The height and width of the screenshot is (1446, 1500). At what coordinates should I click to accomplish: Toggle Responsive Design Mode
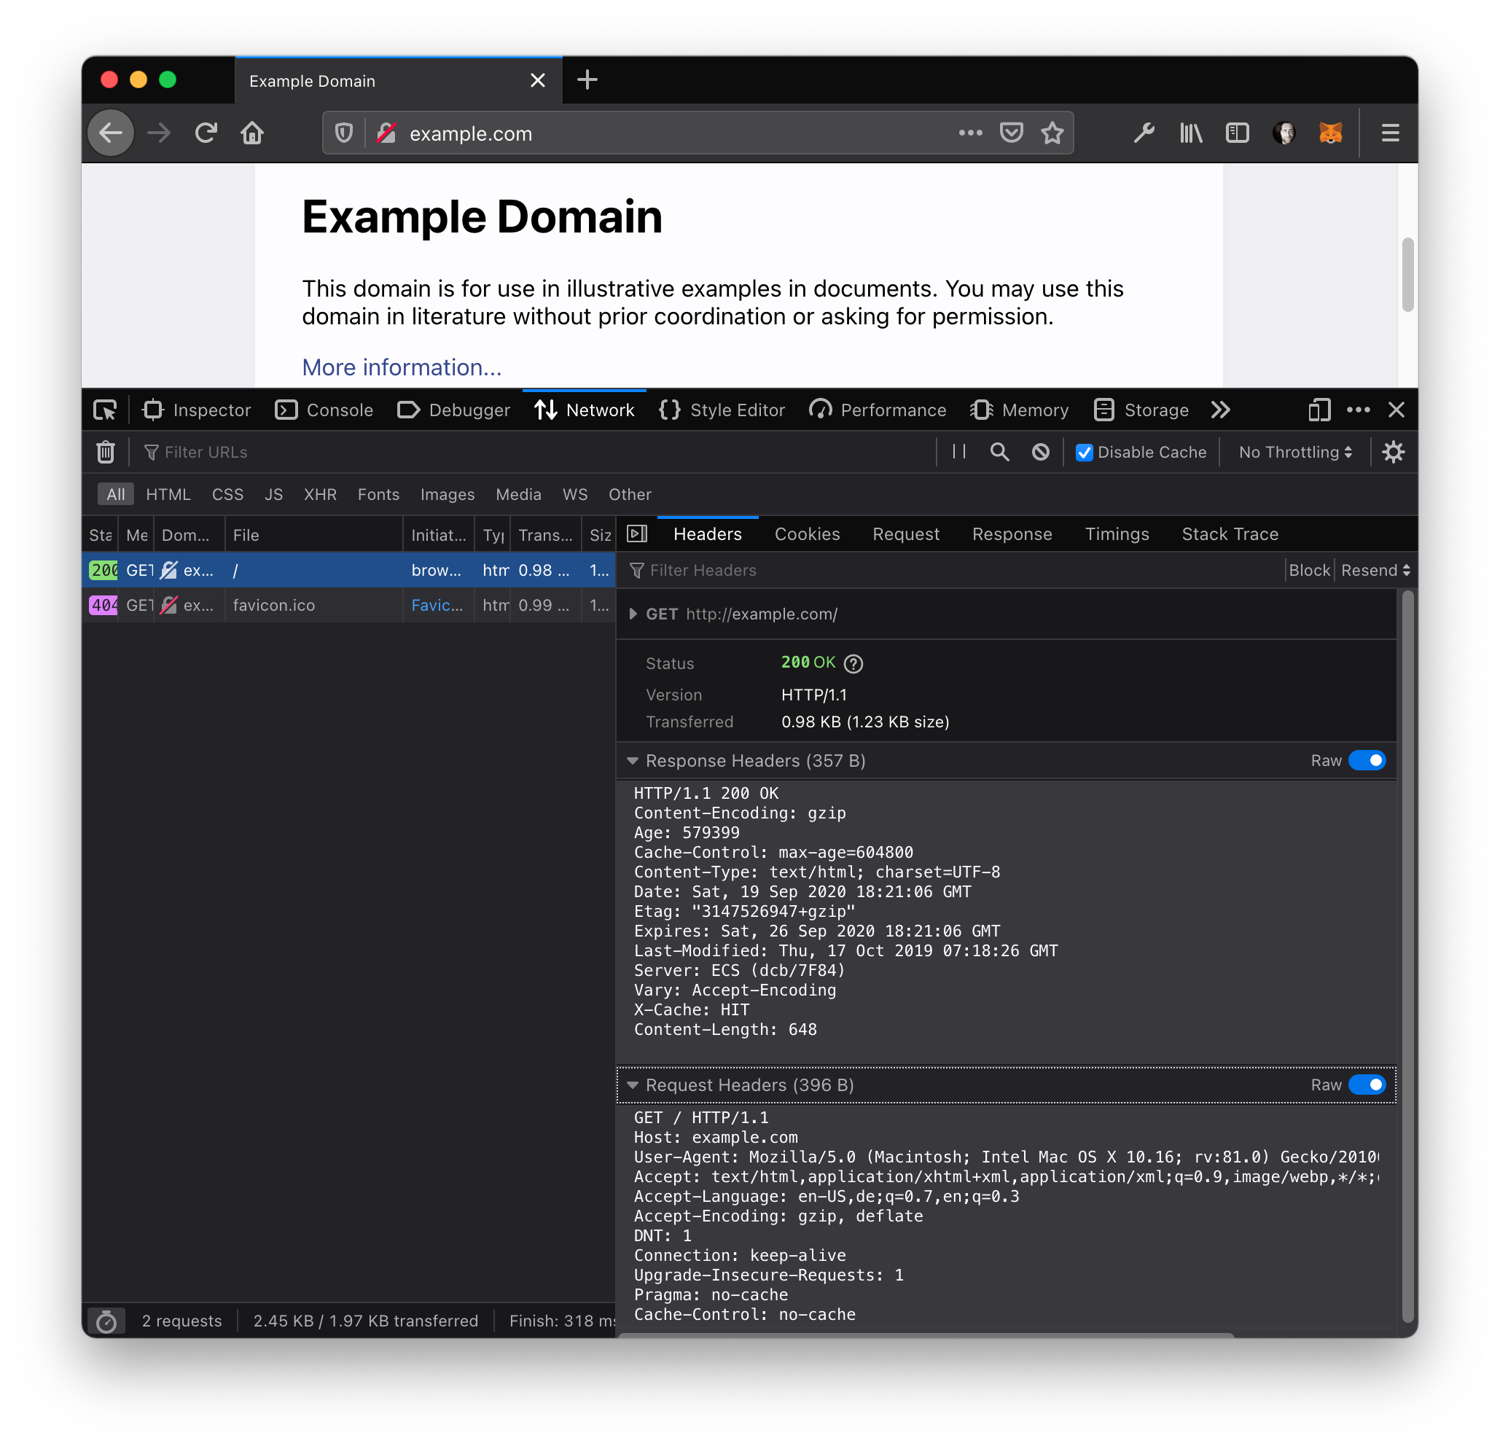[1318, 410]
